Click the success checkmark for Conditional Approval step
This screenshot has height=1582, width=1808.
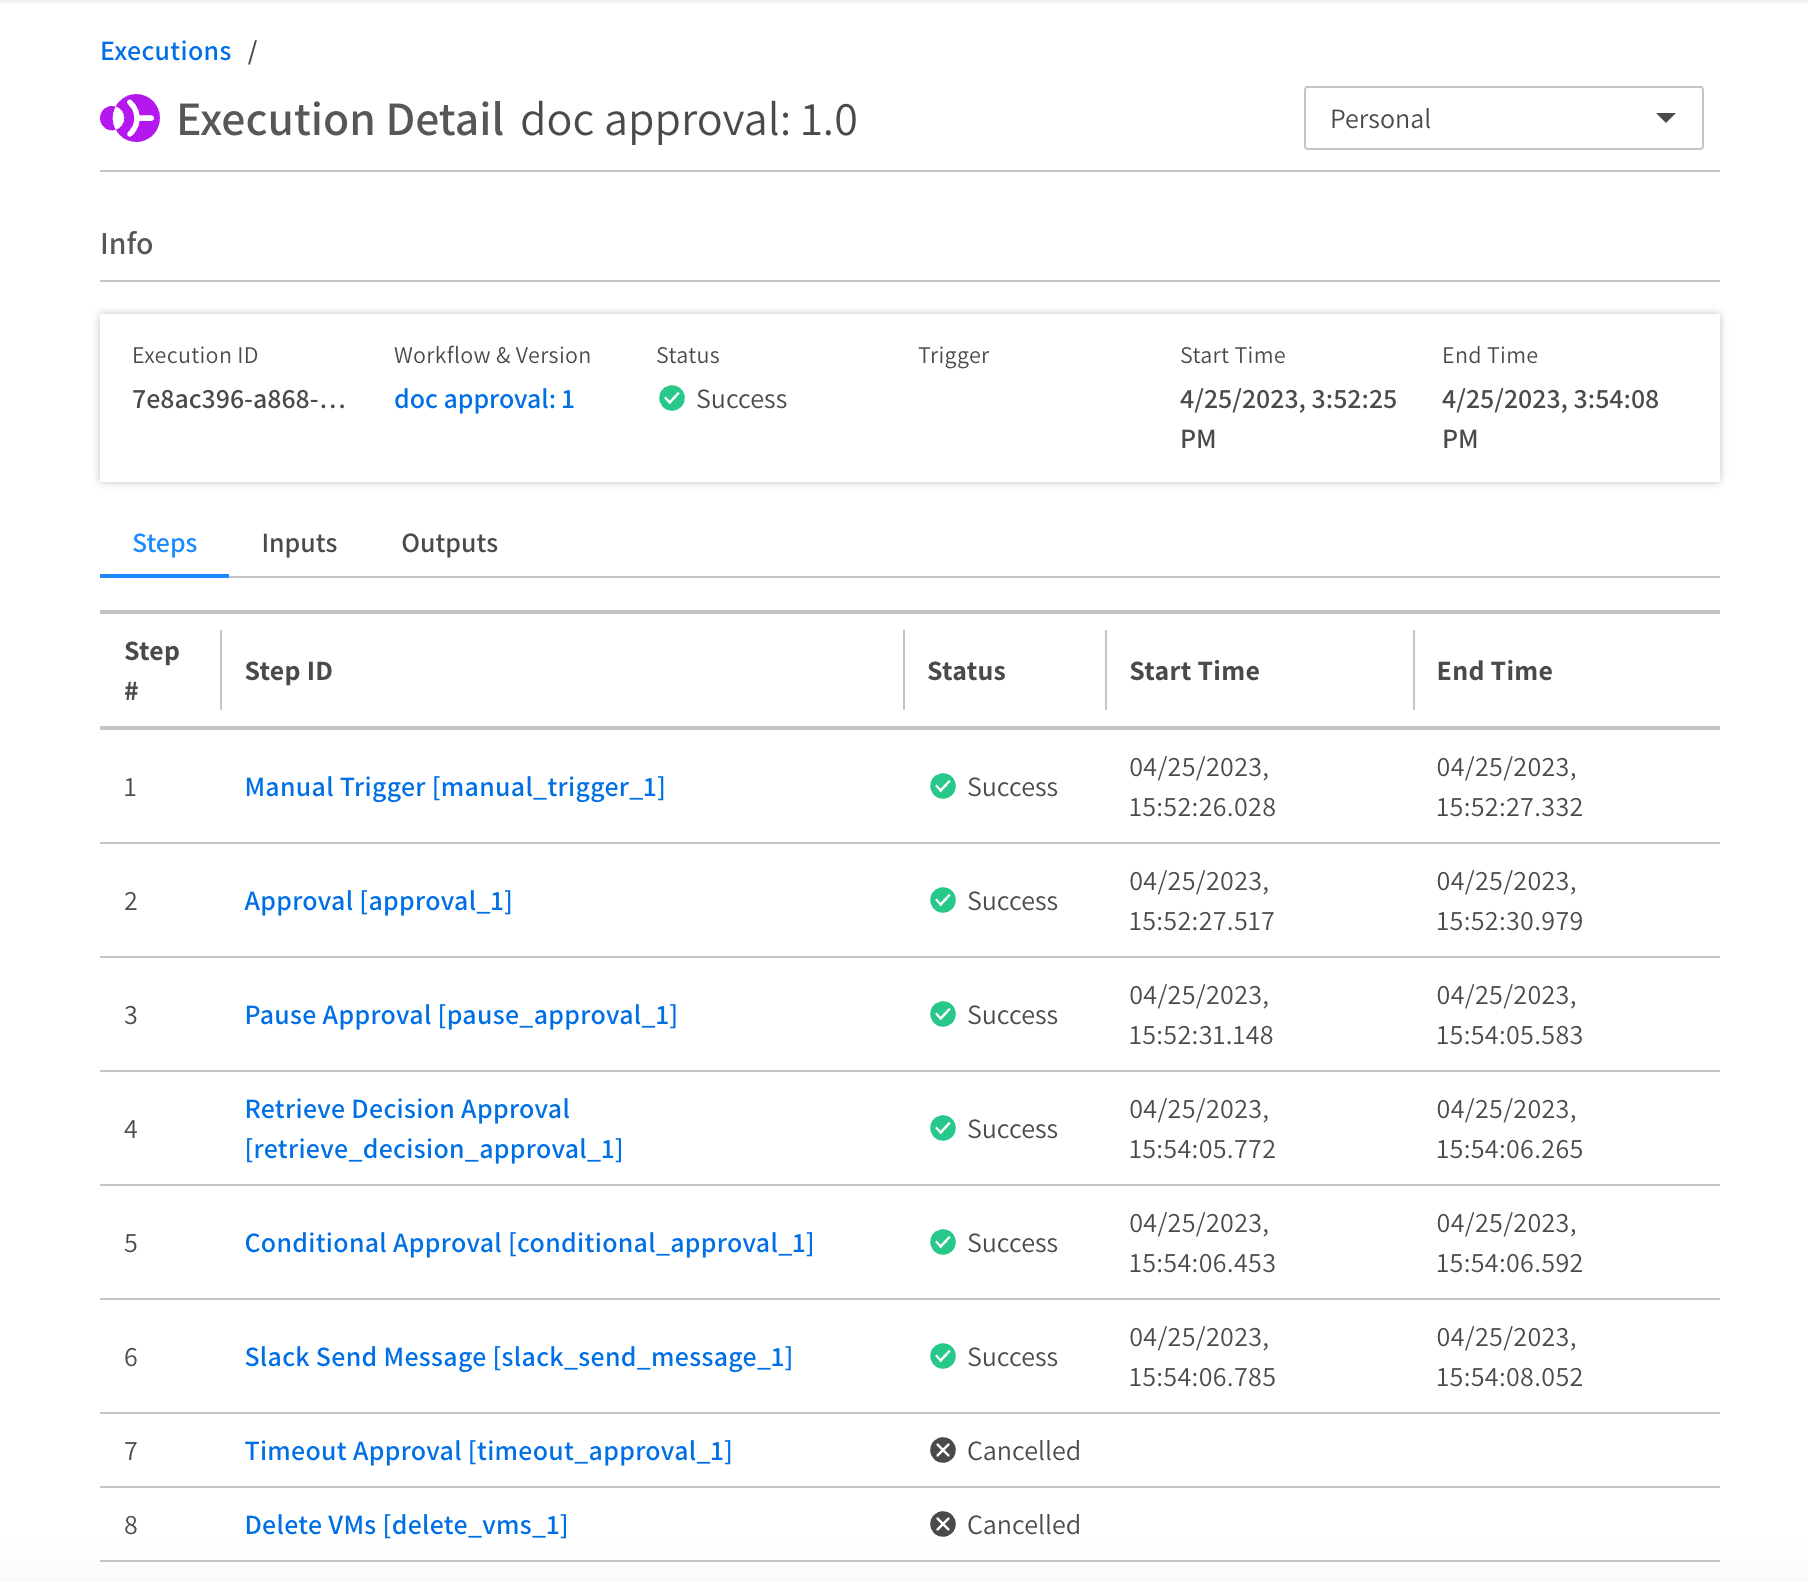(942, 1243)
